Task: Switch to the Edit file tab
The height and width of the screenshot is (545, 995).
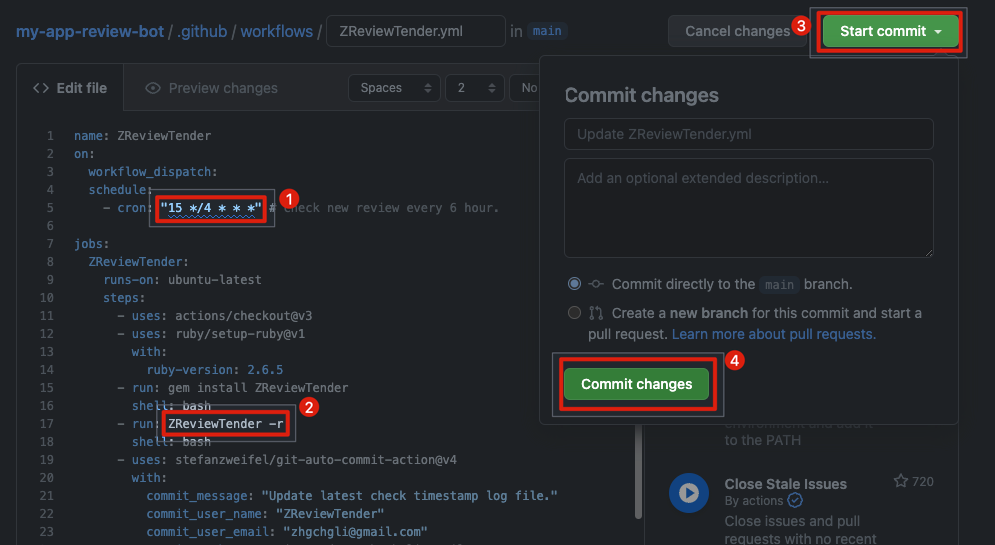Action: [x=70, y=88]
